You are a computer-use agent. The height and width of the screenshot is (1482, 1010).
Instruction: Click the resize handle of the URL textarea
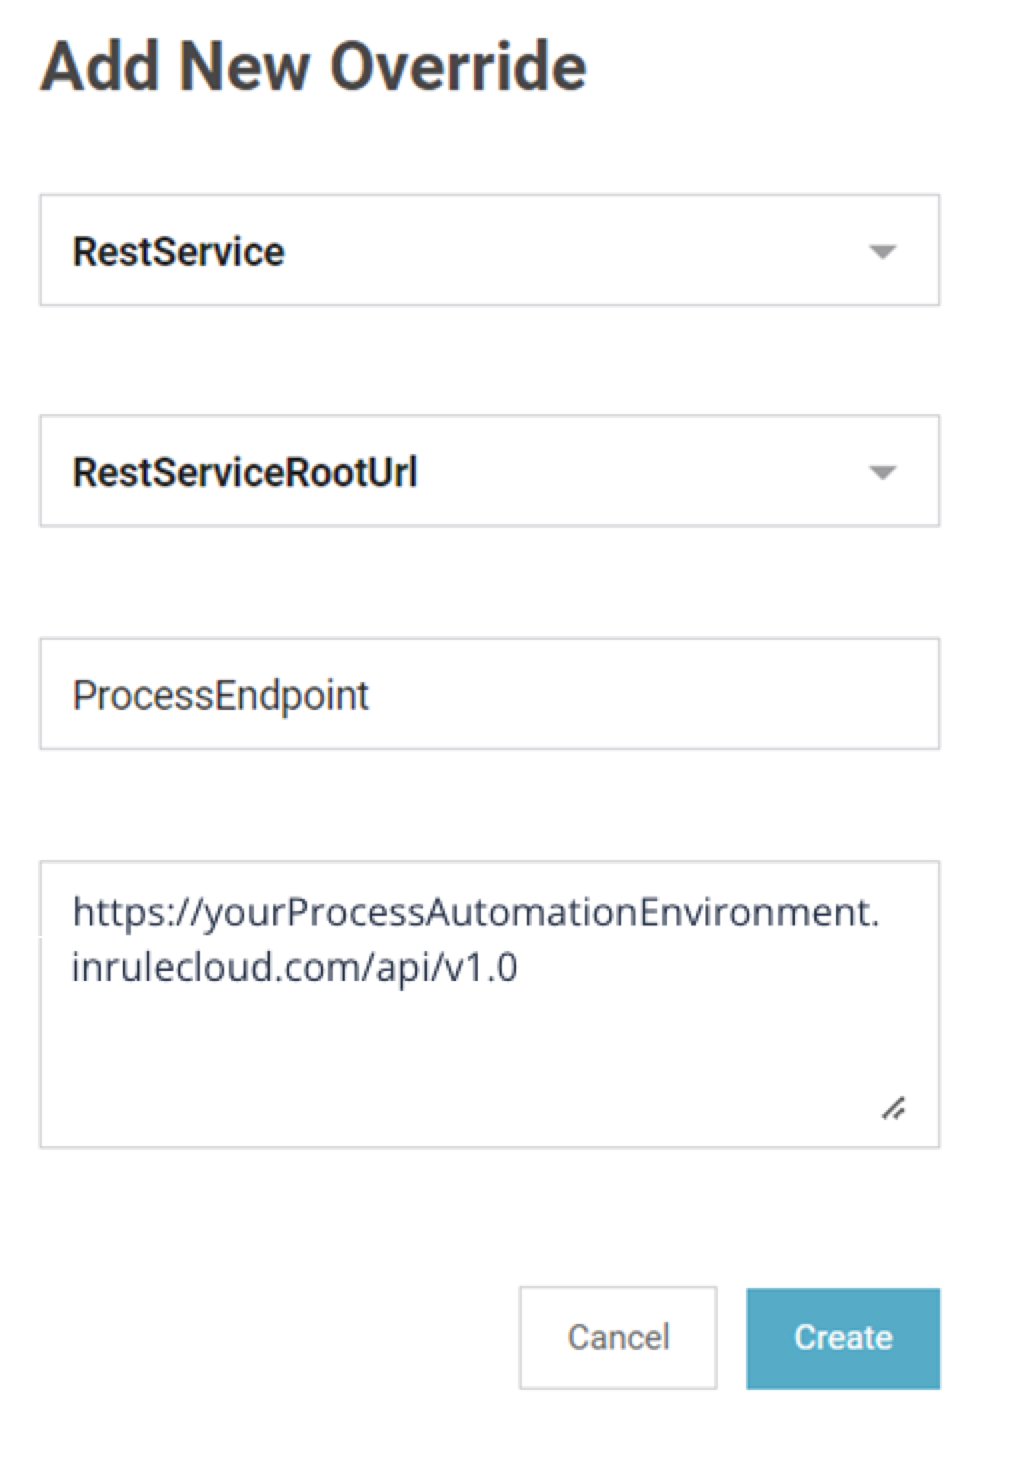coord(893,1107)
